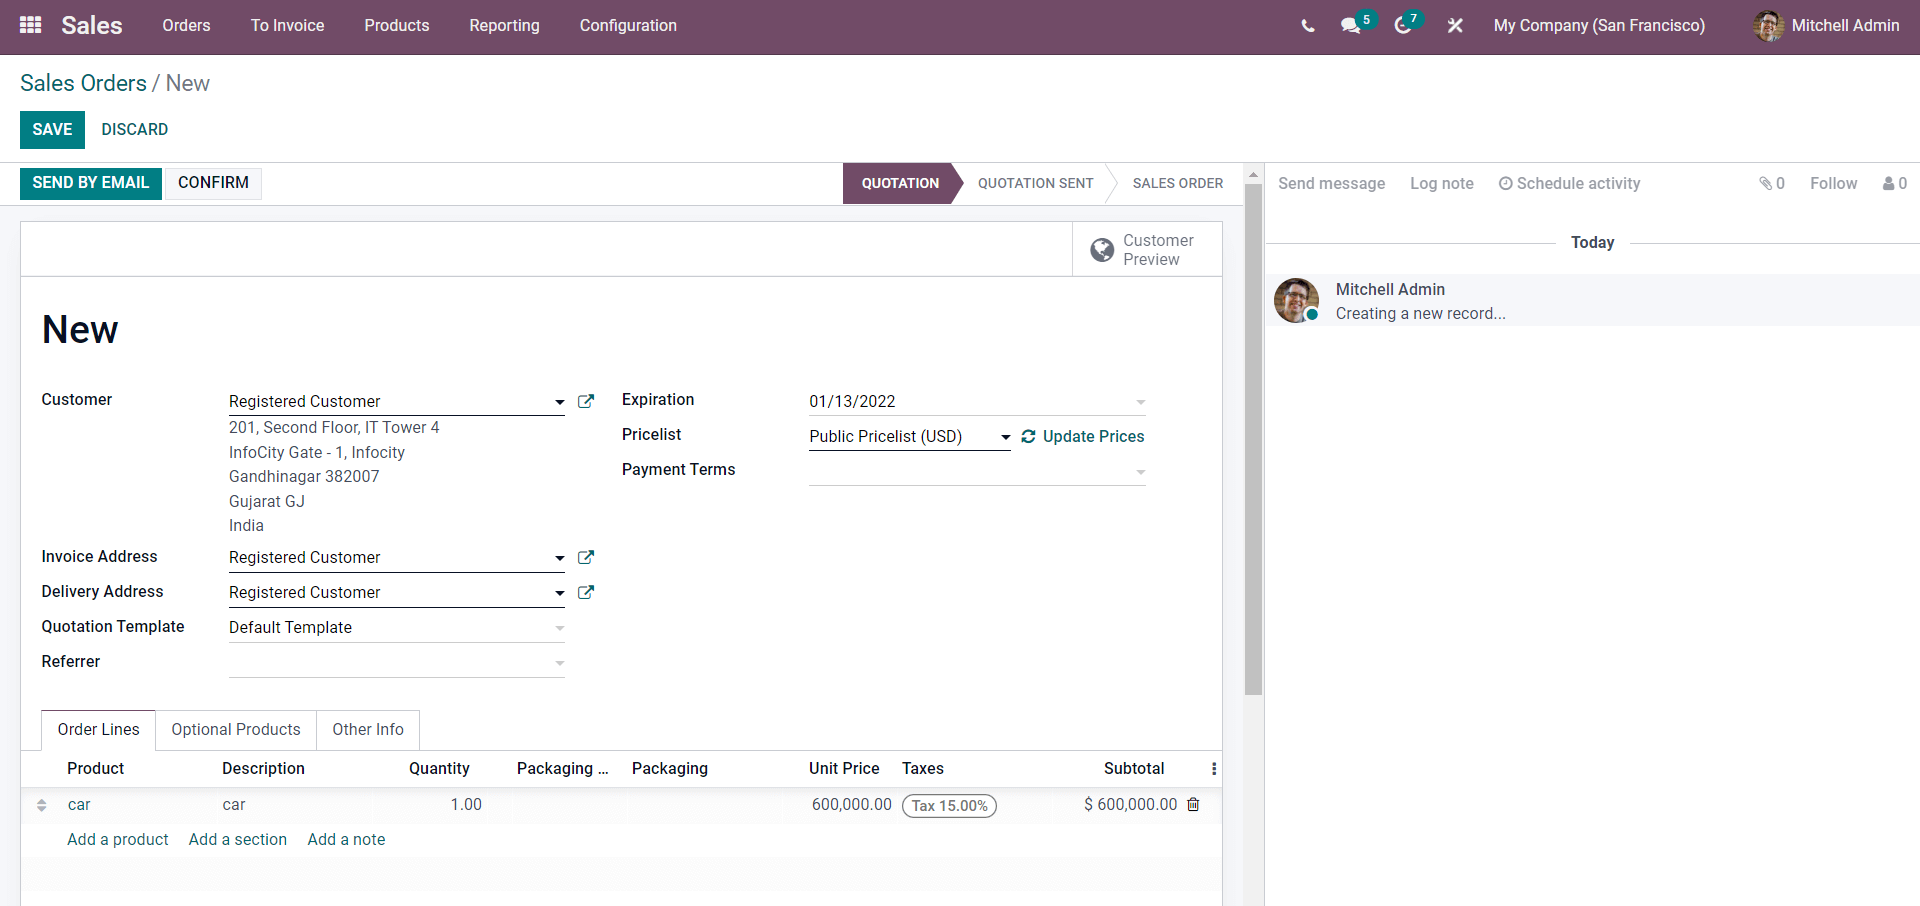Click Add a product link
Screen dimensions: 1920x906
tap(118, 839)
